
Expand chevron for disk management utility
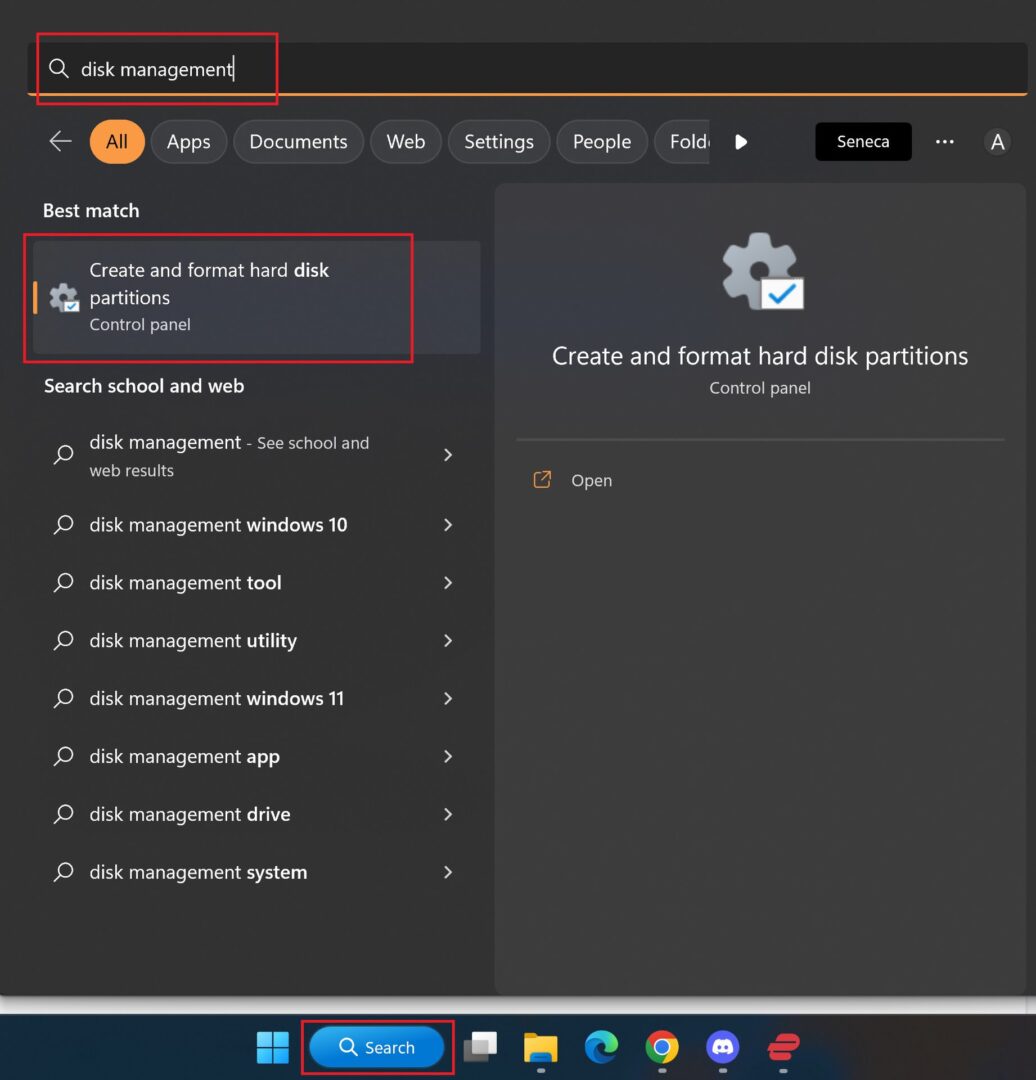coord(448,641)
